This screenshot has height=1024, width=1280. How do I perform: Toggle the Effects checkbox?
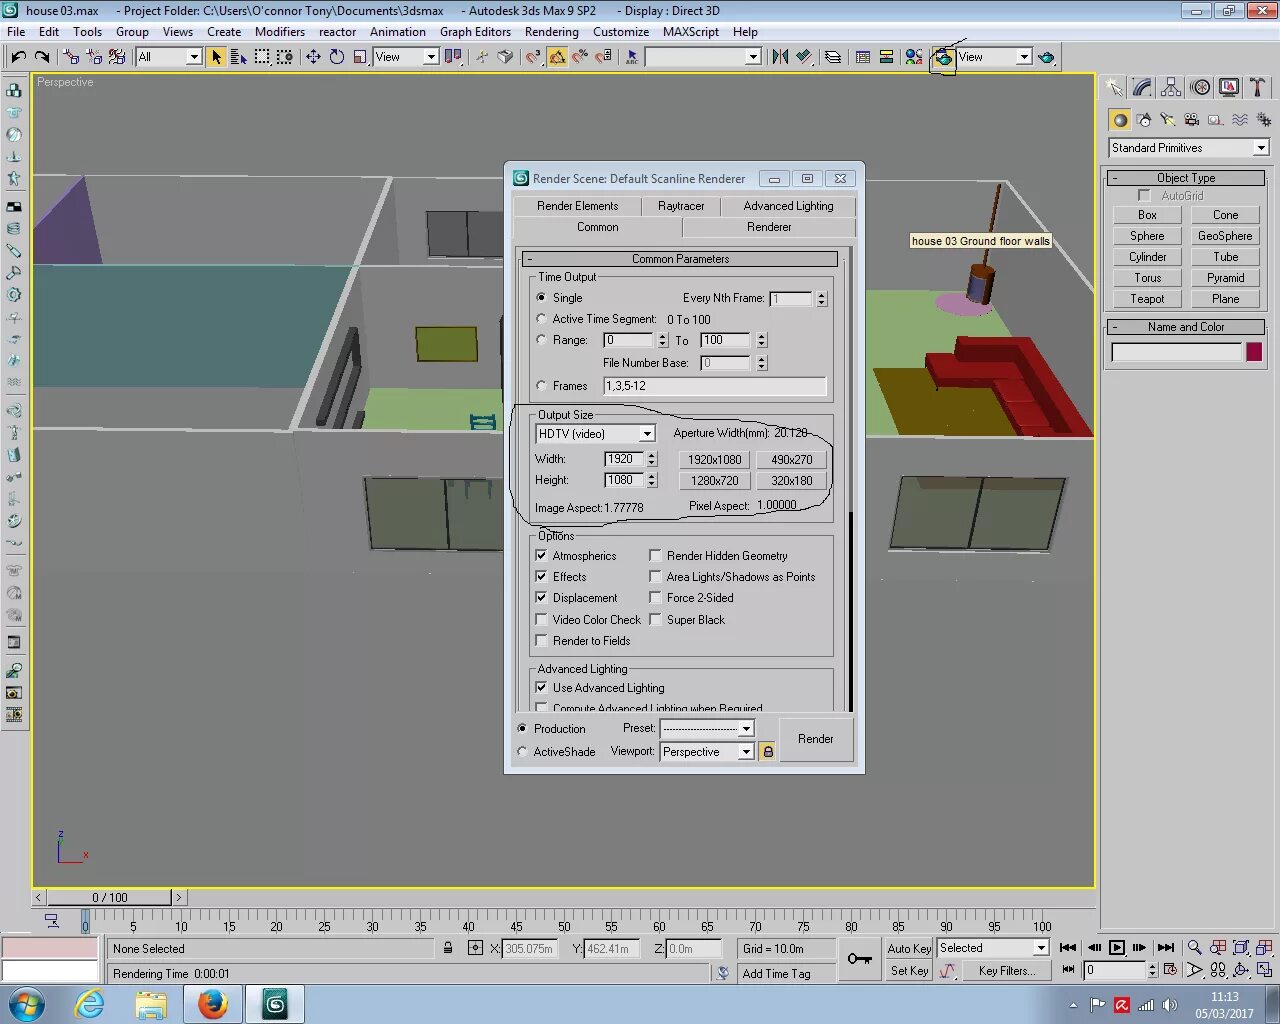(x=542, y=577)
